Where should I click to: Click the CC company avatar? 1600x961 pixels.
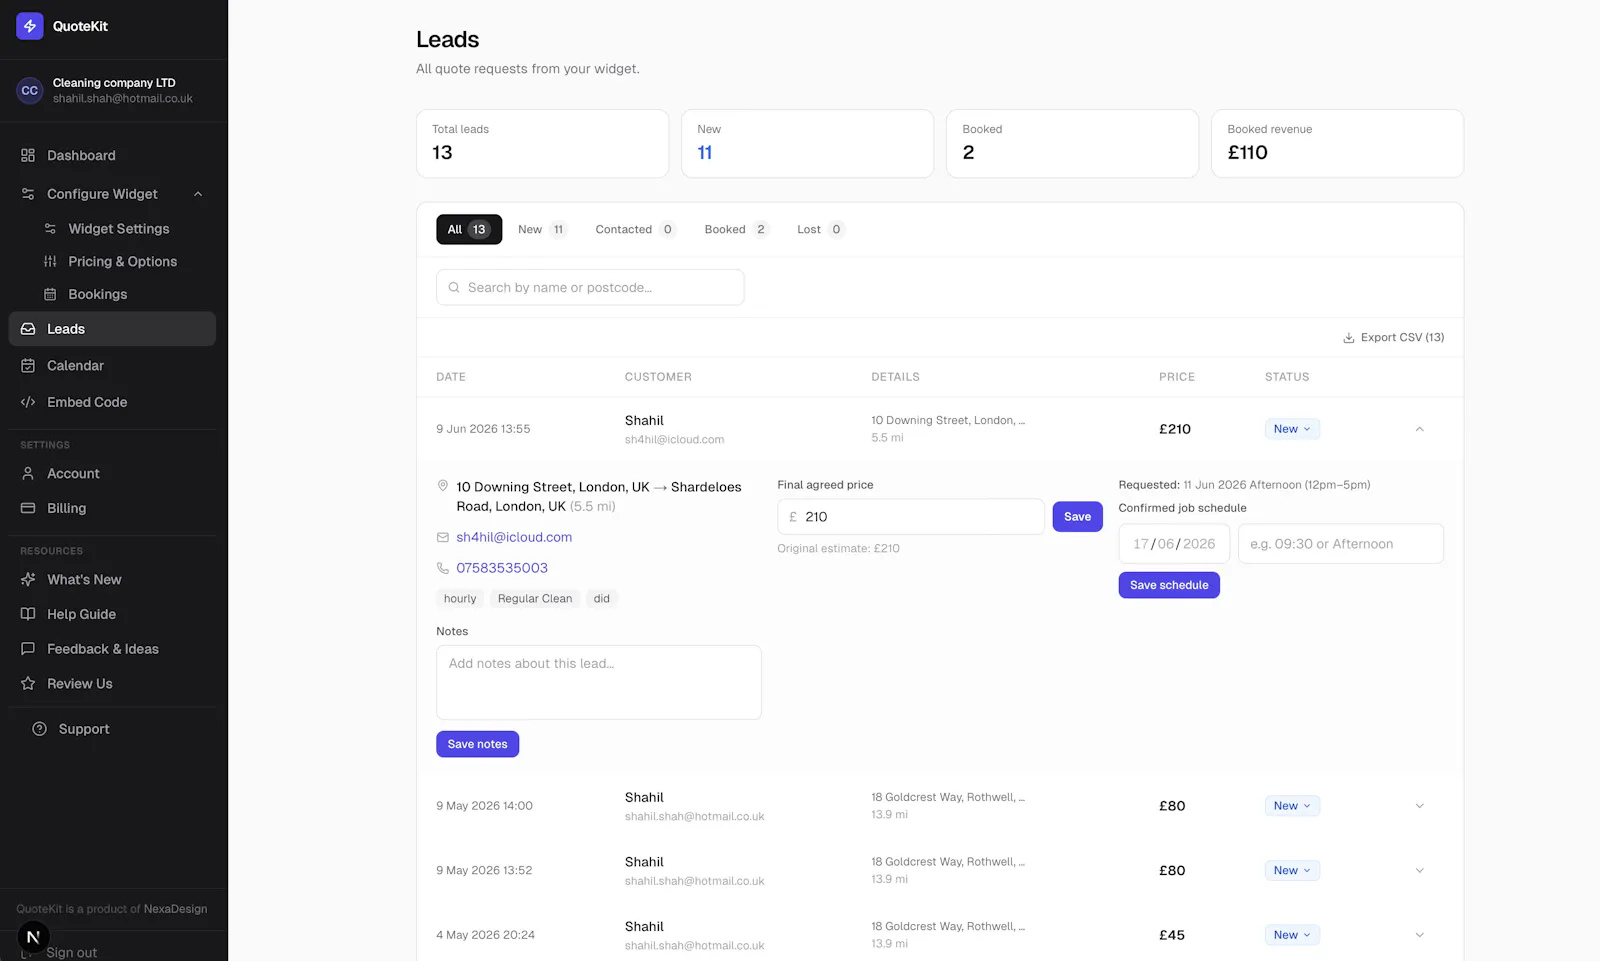(30, 90)
